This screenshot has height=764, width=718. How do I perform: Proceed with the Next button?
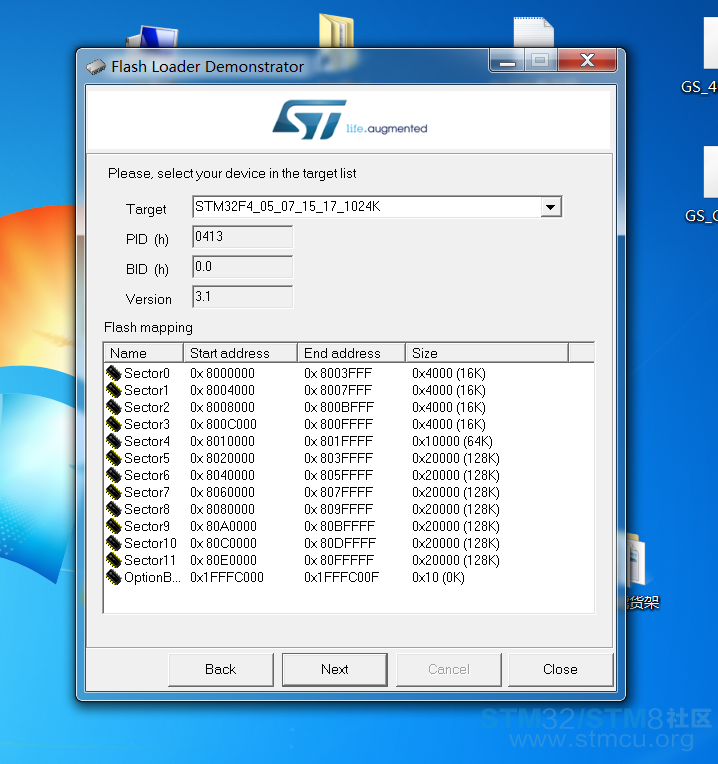(335, 669)
